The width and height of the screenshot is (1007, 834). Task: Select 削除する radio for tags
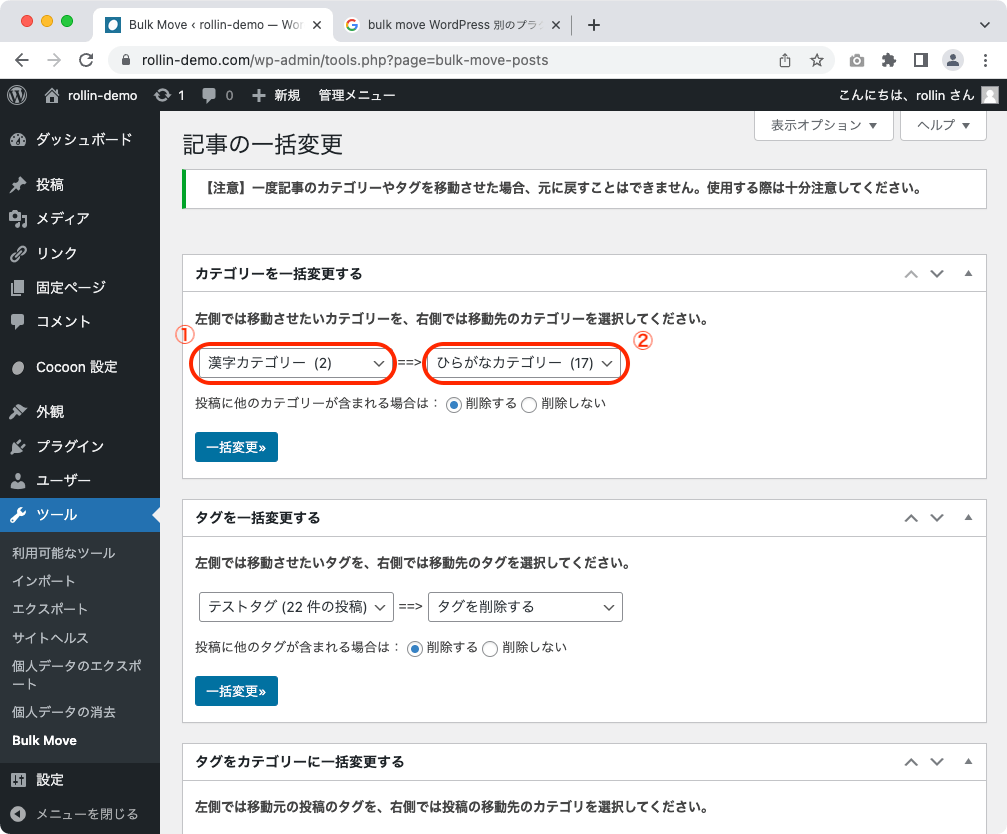(415, 649)
